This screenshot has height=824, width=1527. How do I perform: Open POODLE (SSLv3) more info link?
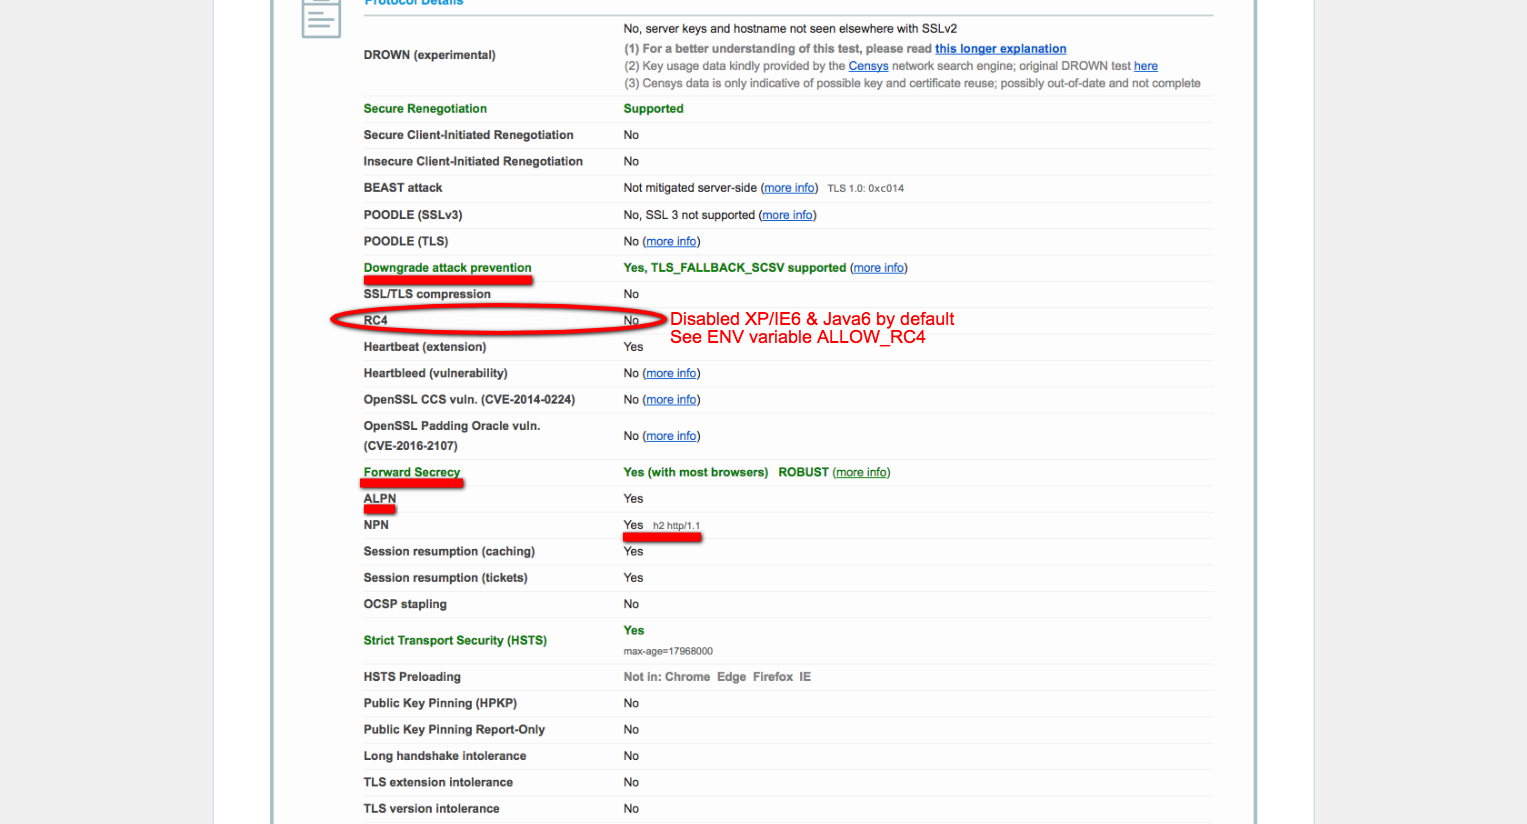pos(788,215)
